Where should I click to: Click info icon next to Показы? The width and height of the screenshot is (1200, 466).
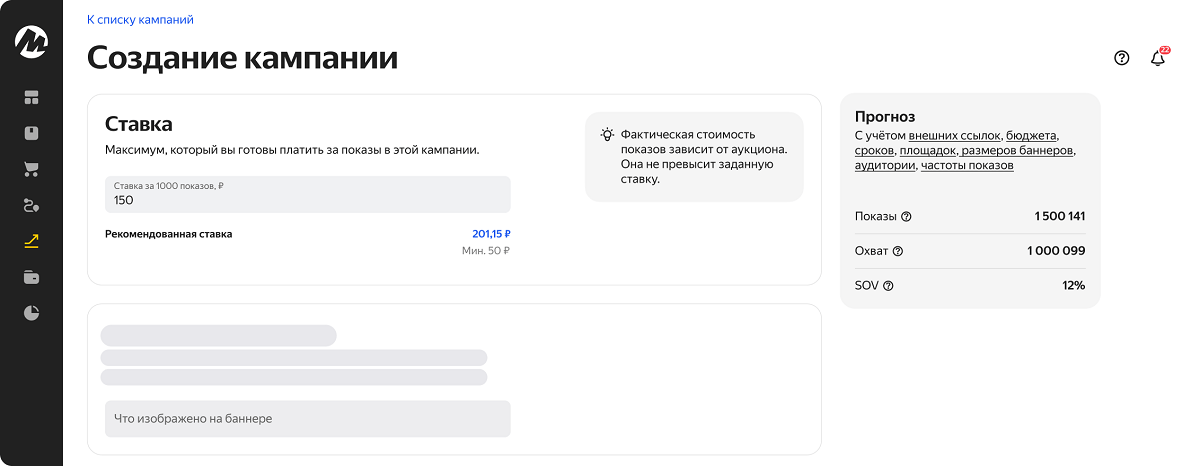pos(906,217)
